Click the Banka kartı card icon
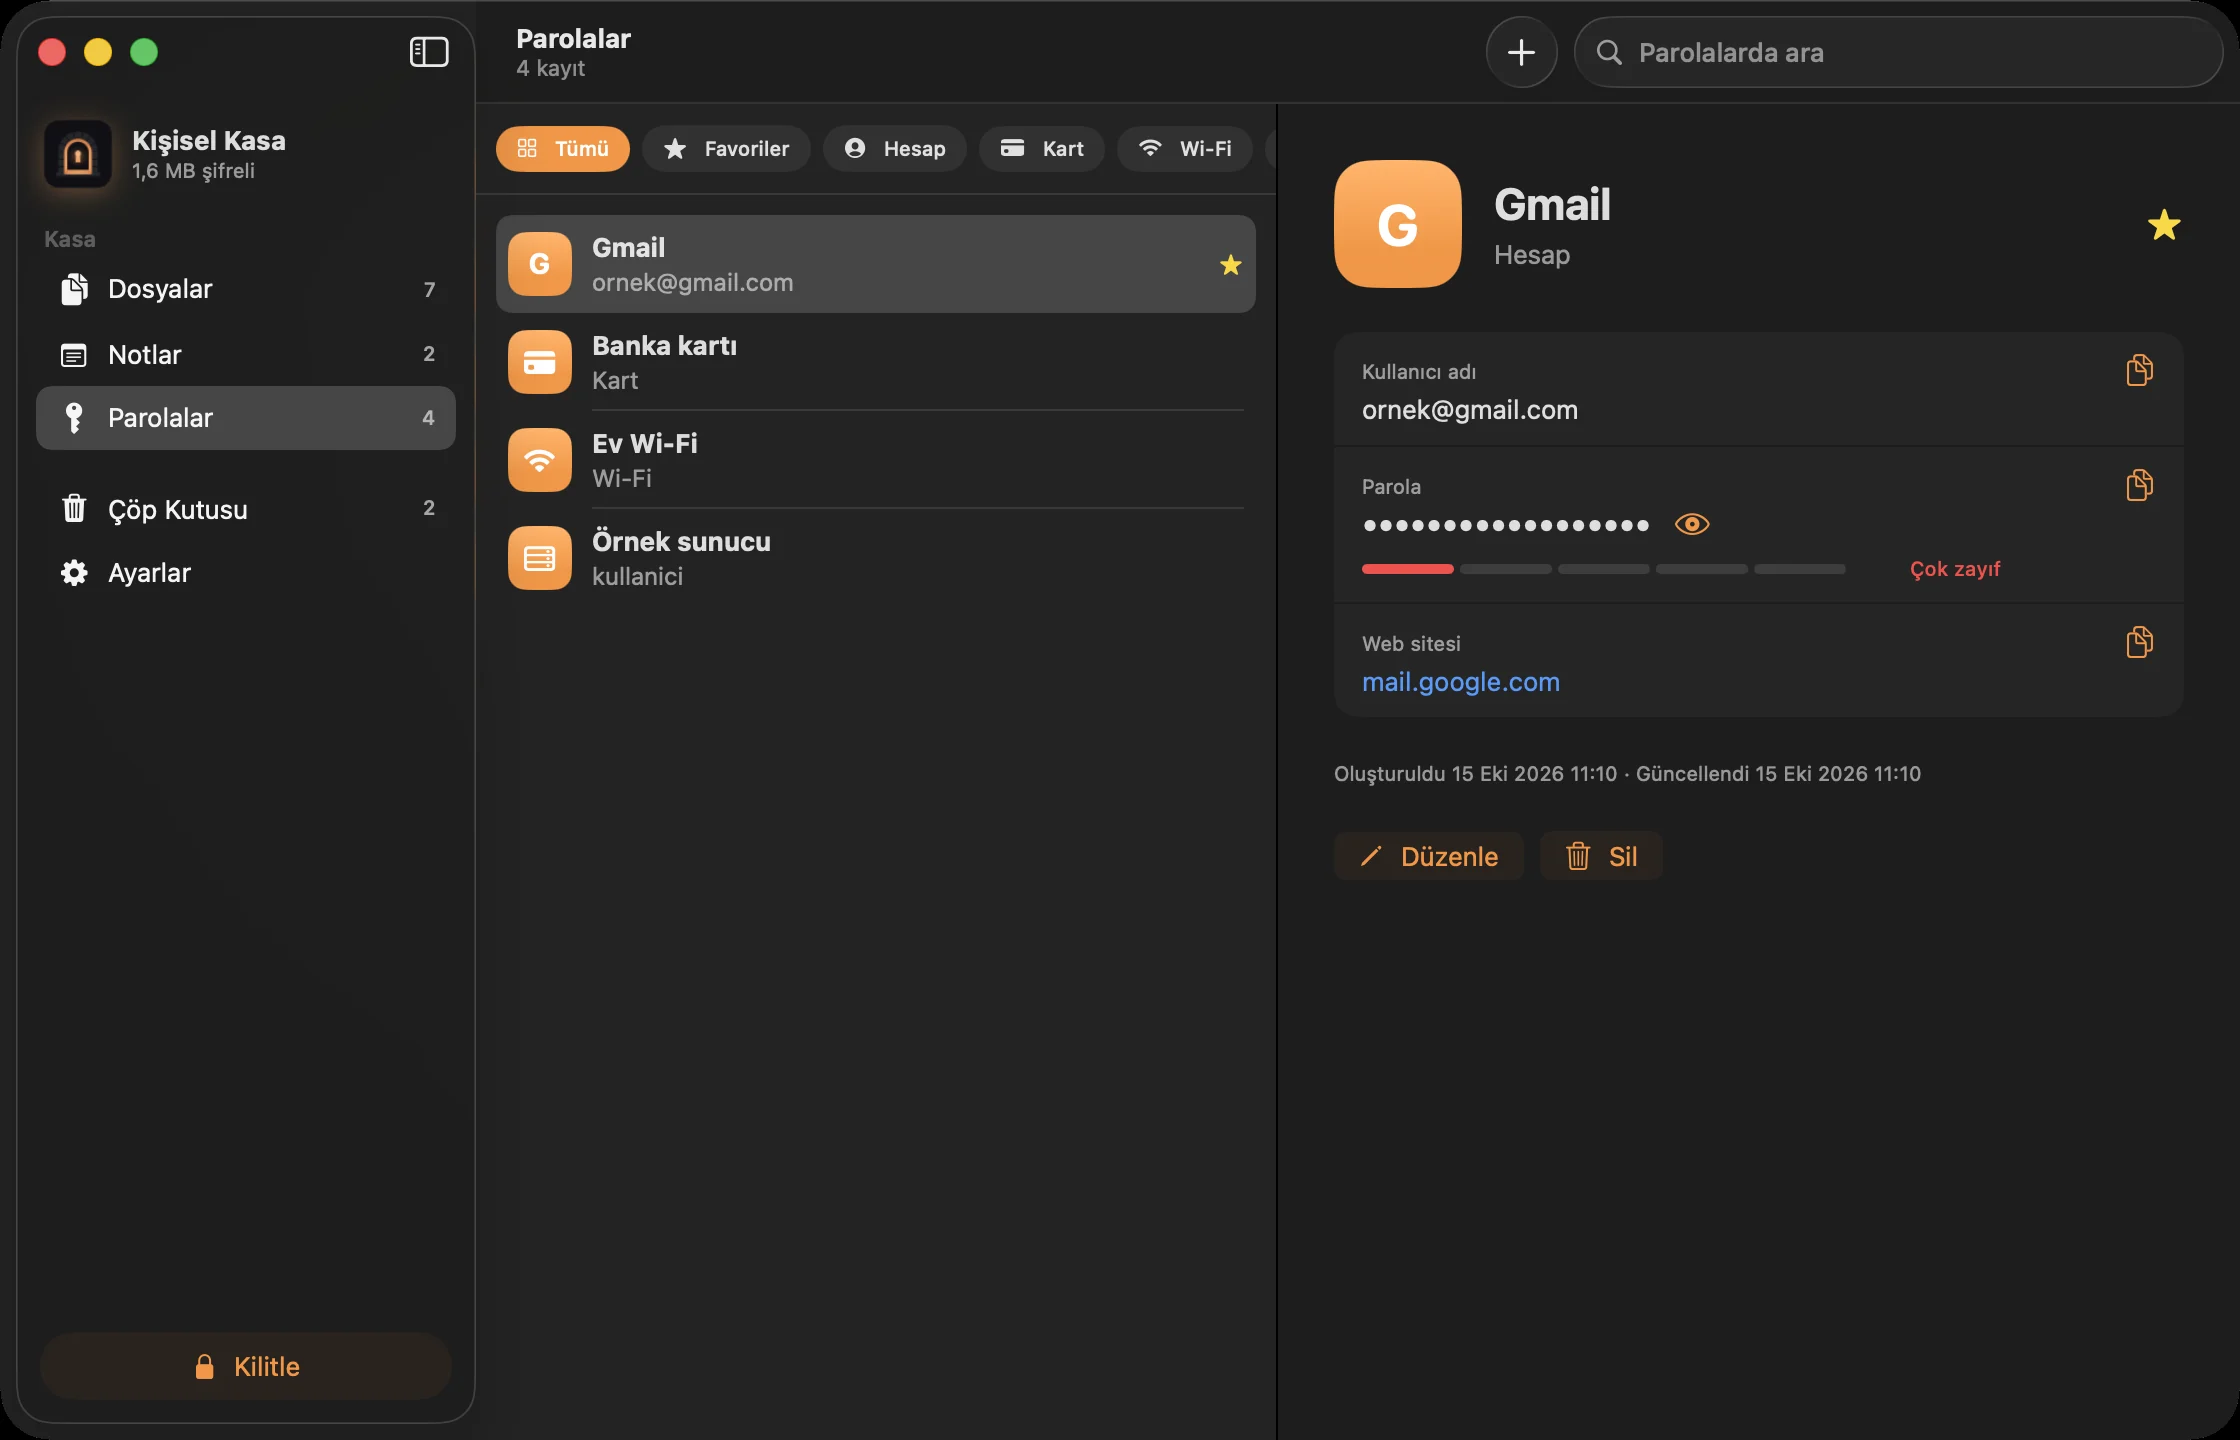2240x1440 pixels. 539,362
